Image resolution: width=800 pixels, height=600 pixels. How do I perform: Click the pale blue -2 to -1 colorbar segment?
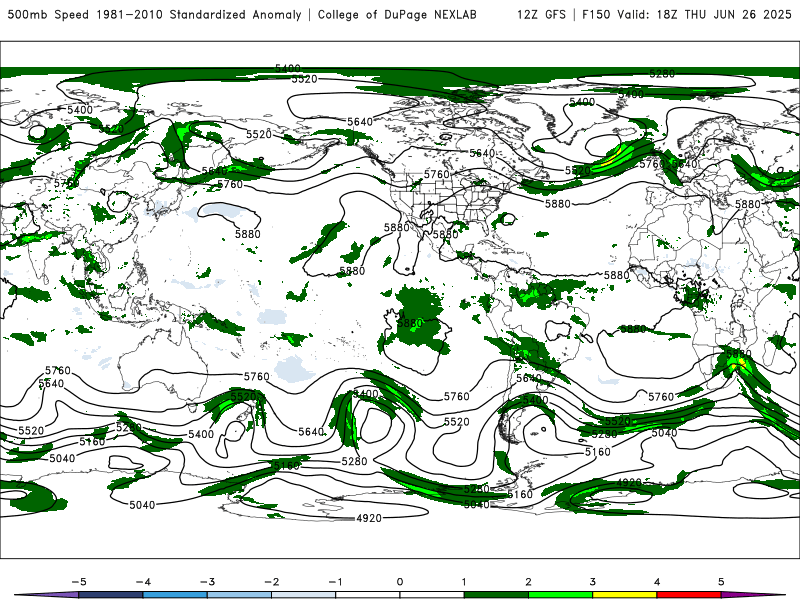pos(304,595)
